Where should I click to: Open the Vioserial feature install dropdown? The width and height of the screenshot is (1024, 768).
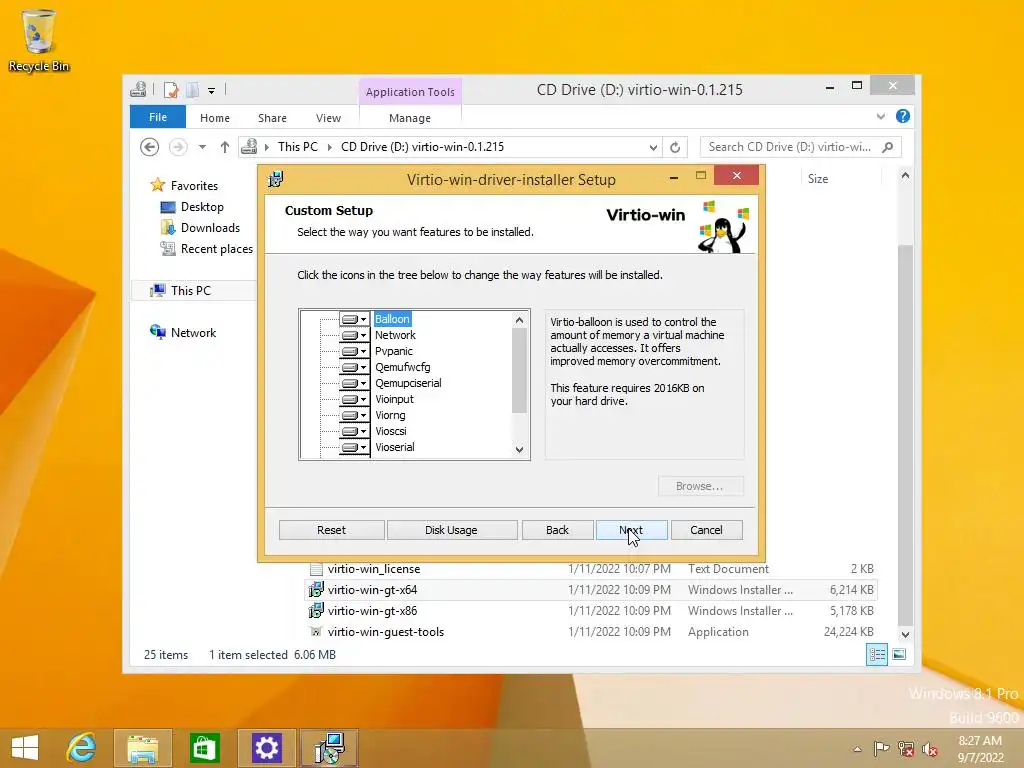click(x=354, y=447)
